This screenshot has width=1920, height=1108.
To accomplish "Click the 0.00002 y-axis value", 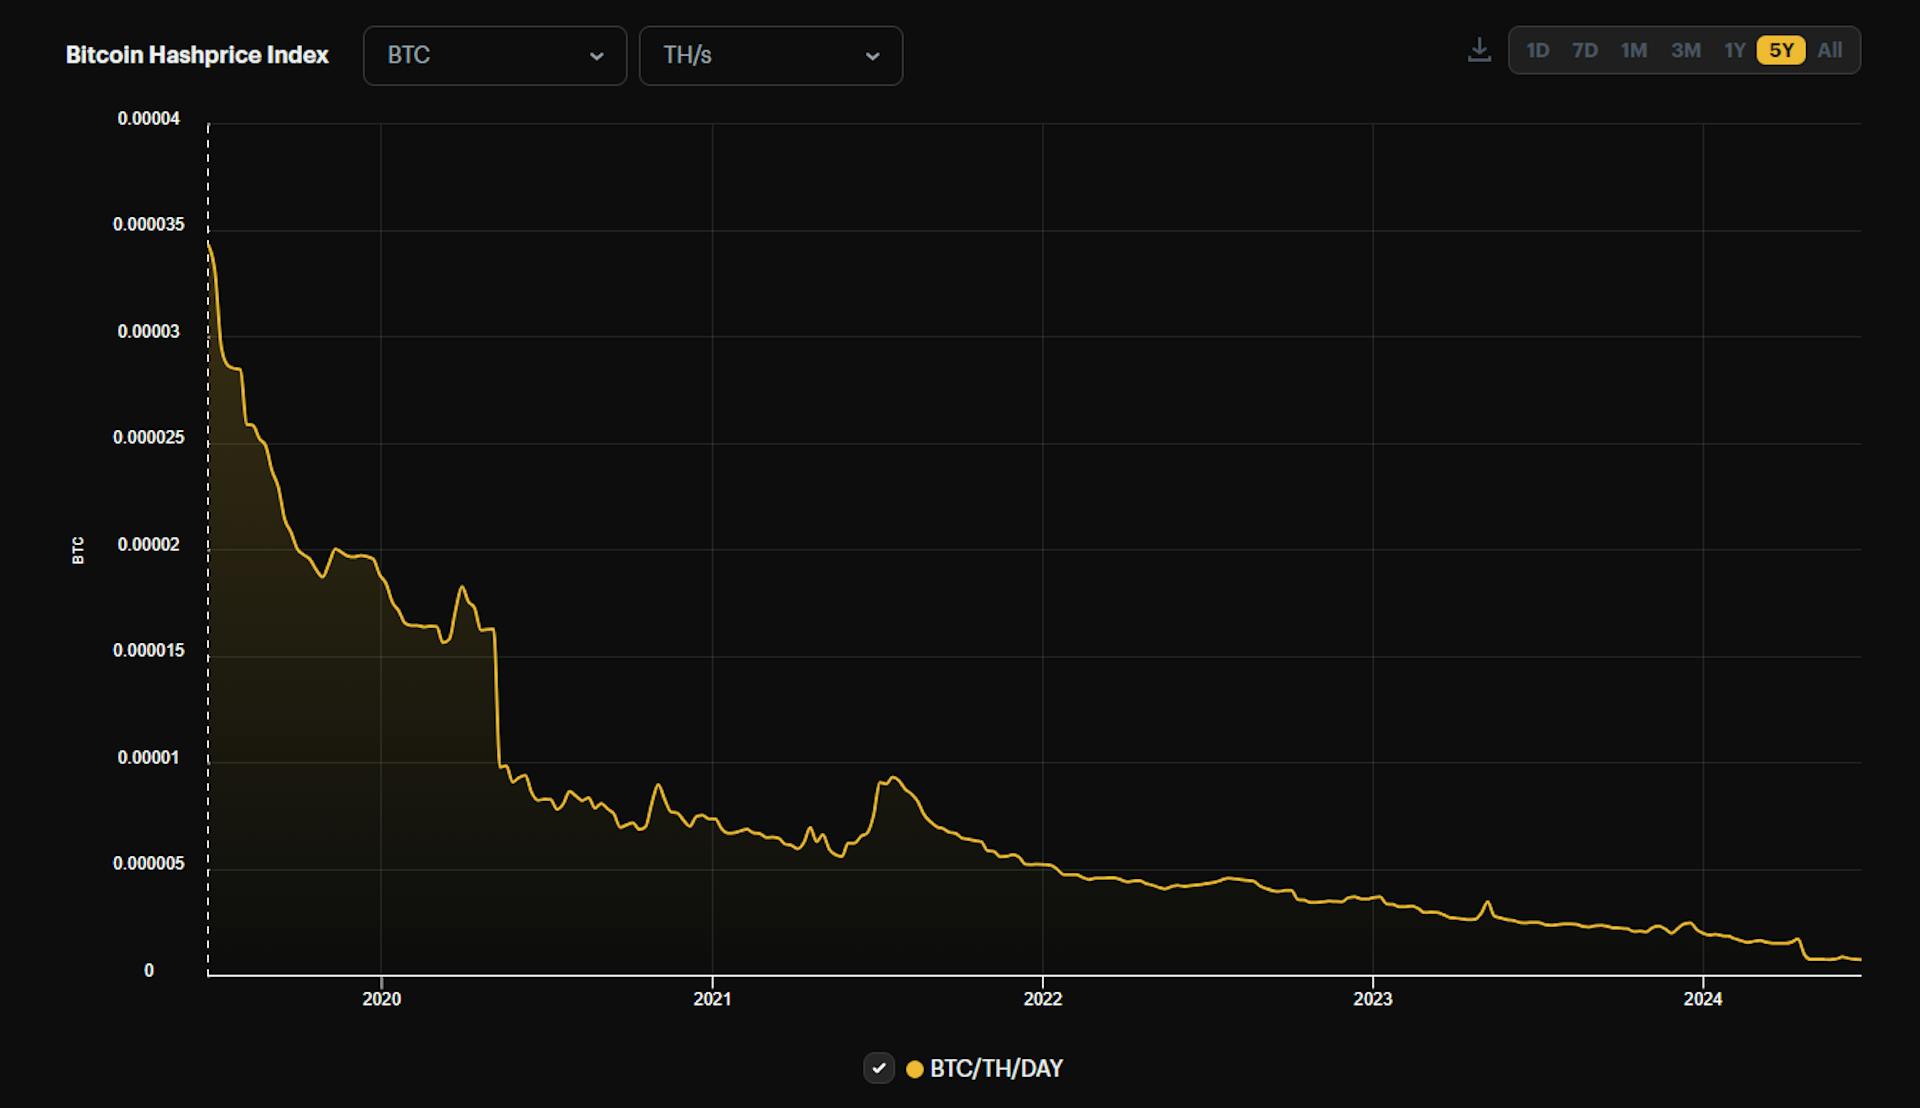I will (148, 544).
